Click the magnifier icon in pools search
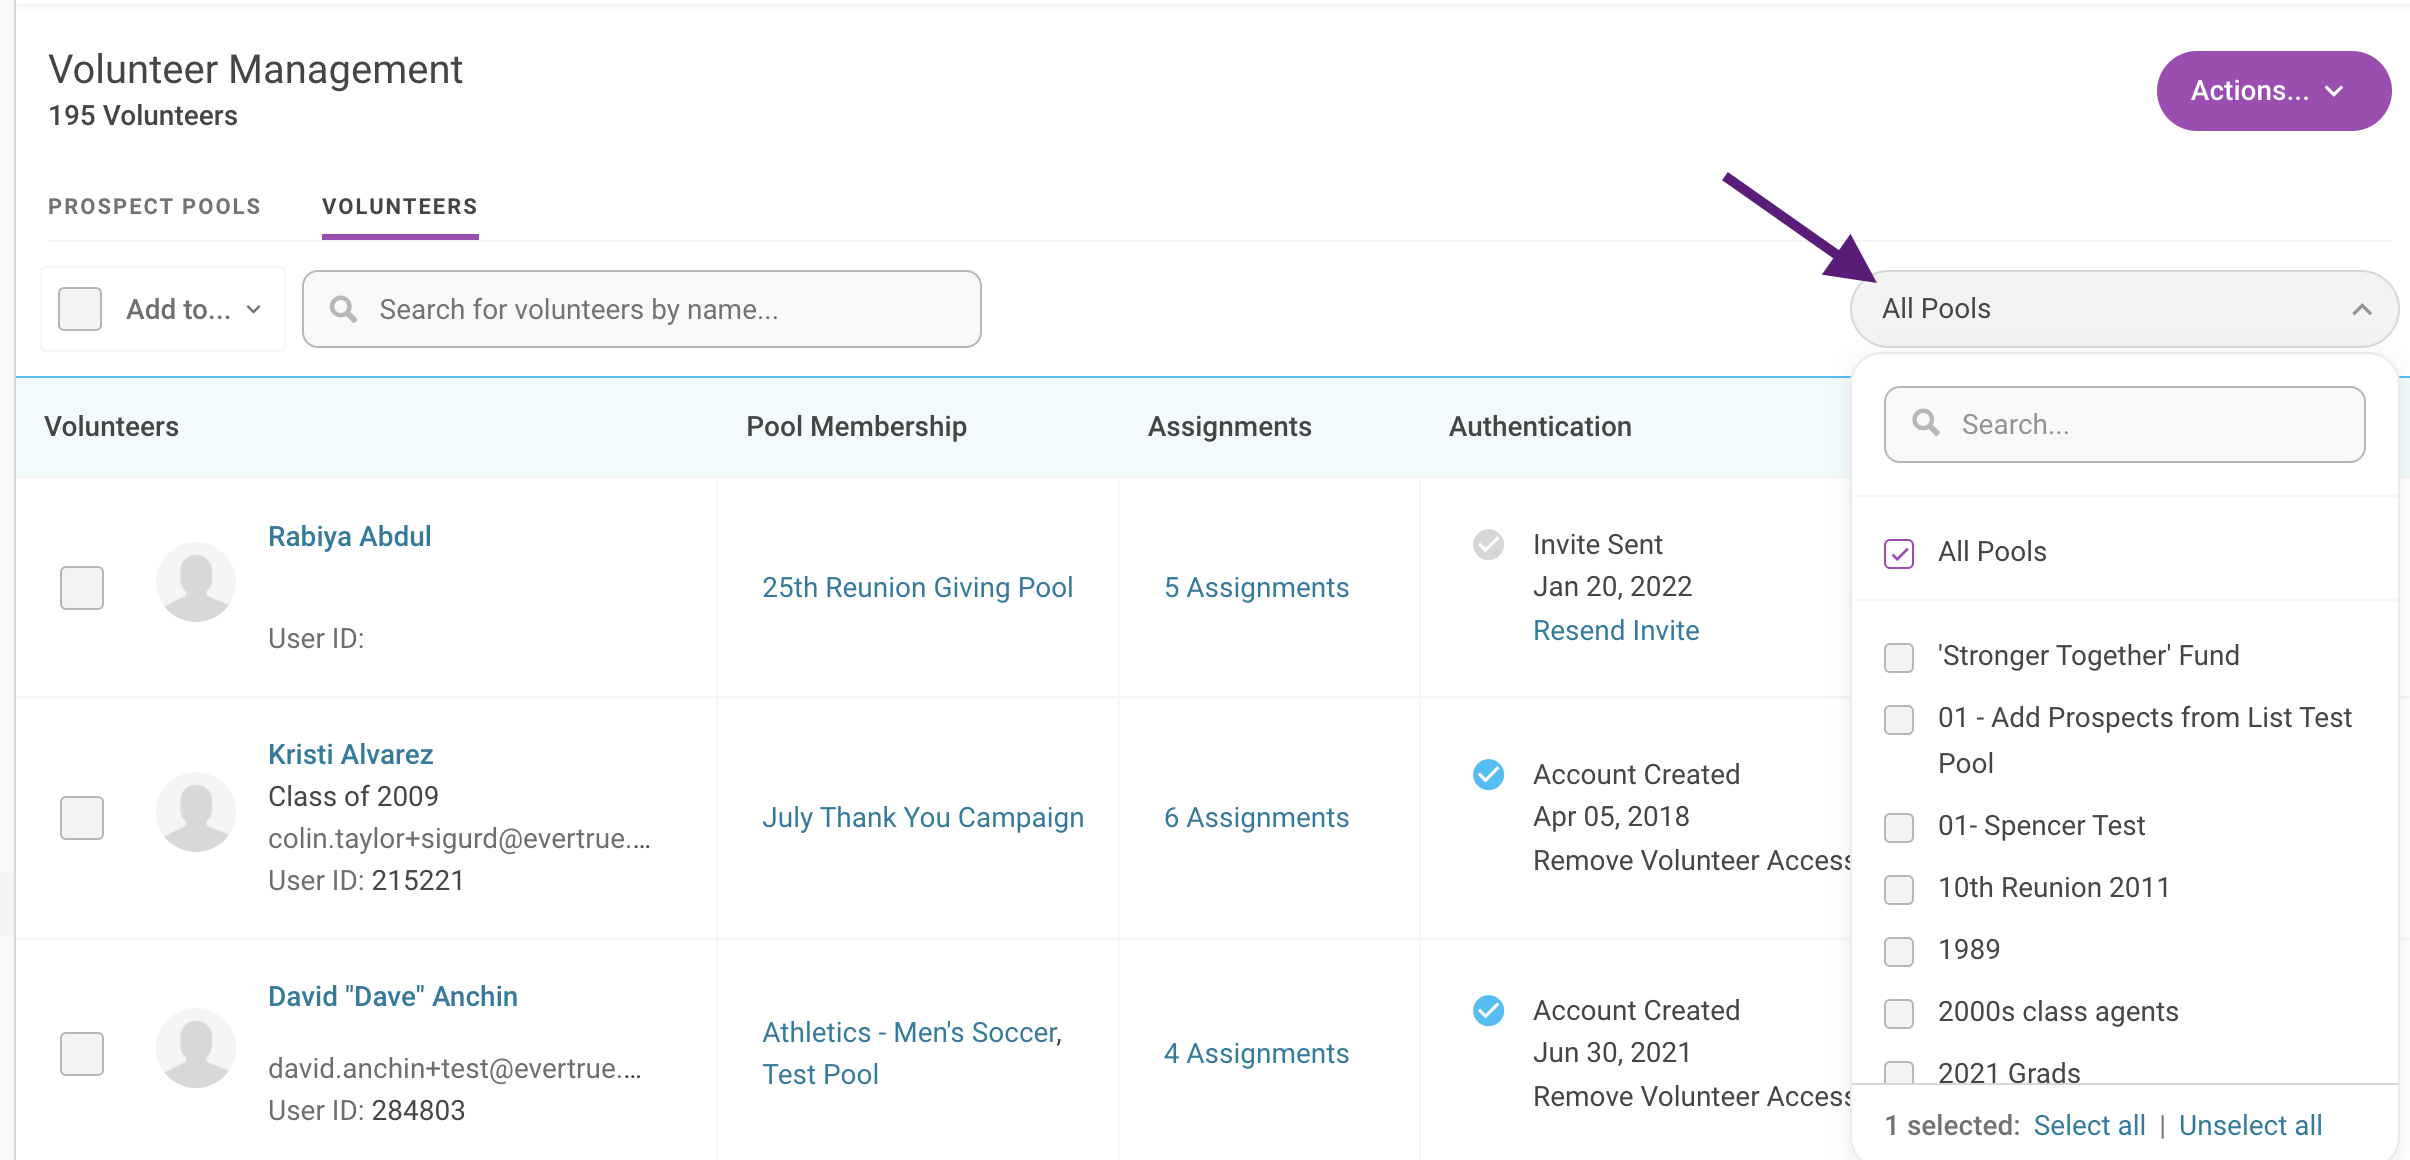 1925,423
